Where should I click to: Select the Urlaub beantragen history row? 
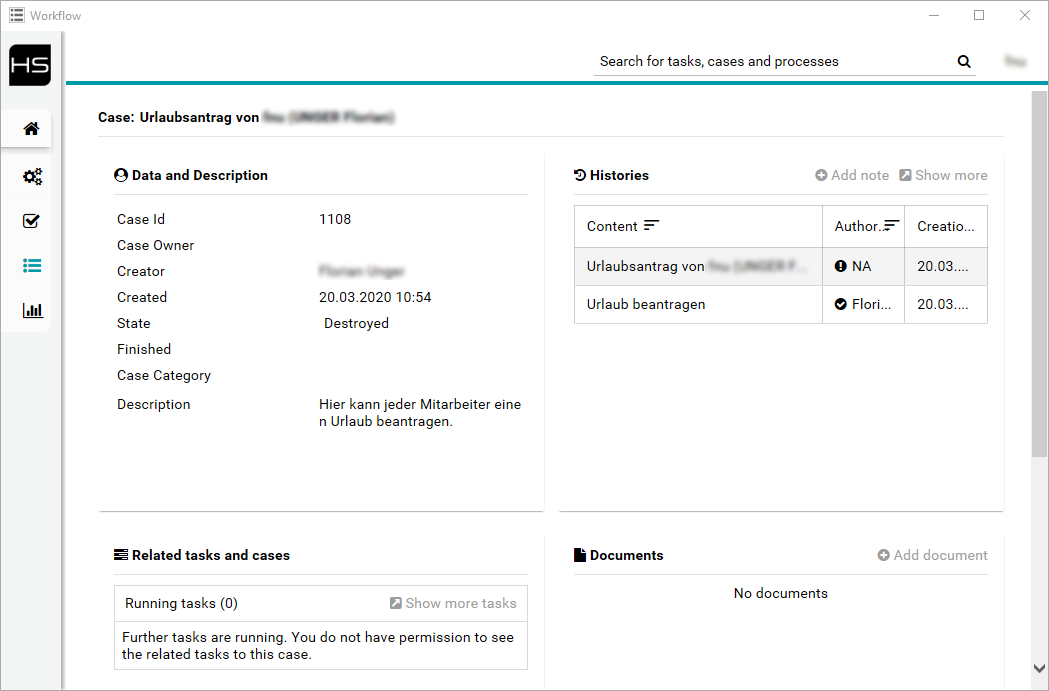[781, 304]
